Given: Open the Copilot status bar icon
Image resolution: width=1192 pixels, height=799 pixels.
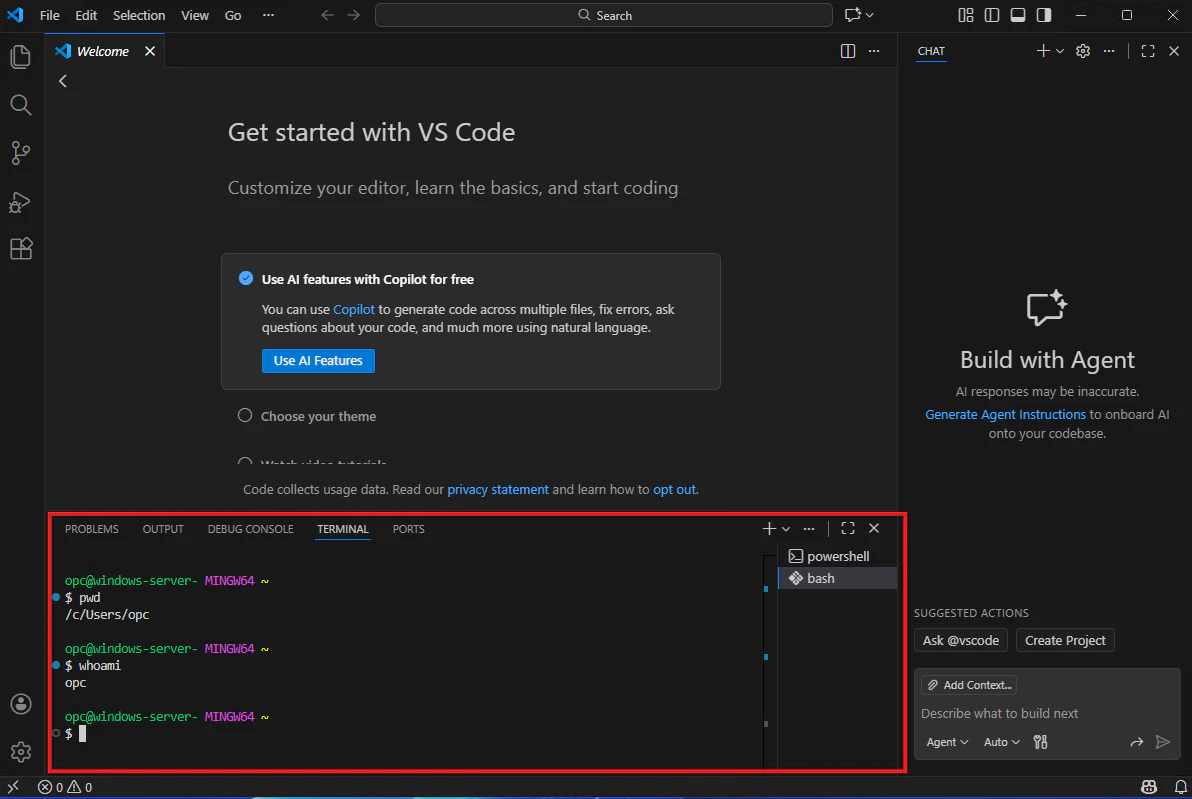Looking at the screenshot, I should click(x=1149, y=788).
